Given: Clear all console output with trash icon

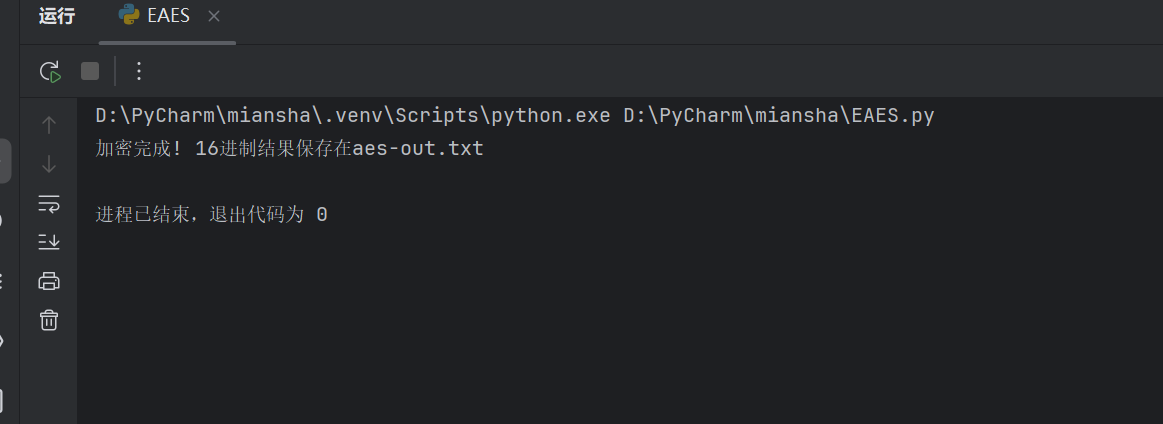Looking at the screenshot, I should 49,320.
